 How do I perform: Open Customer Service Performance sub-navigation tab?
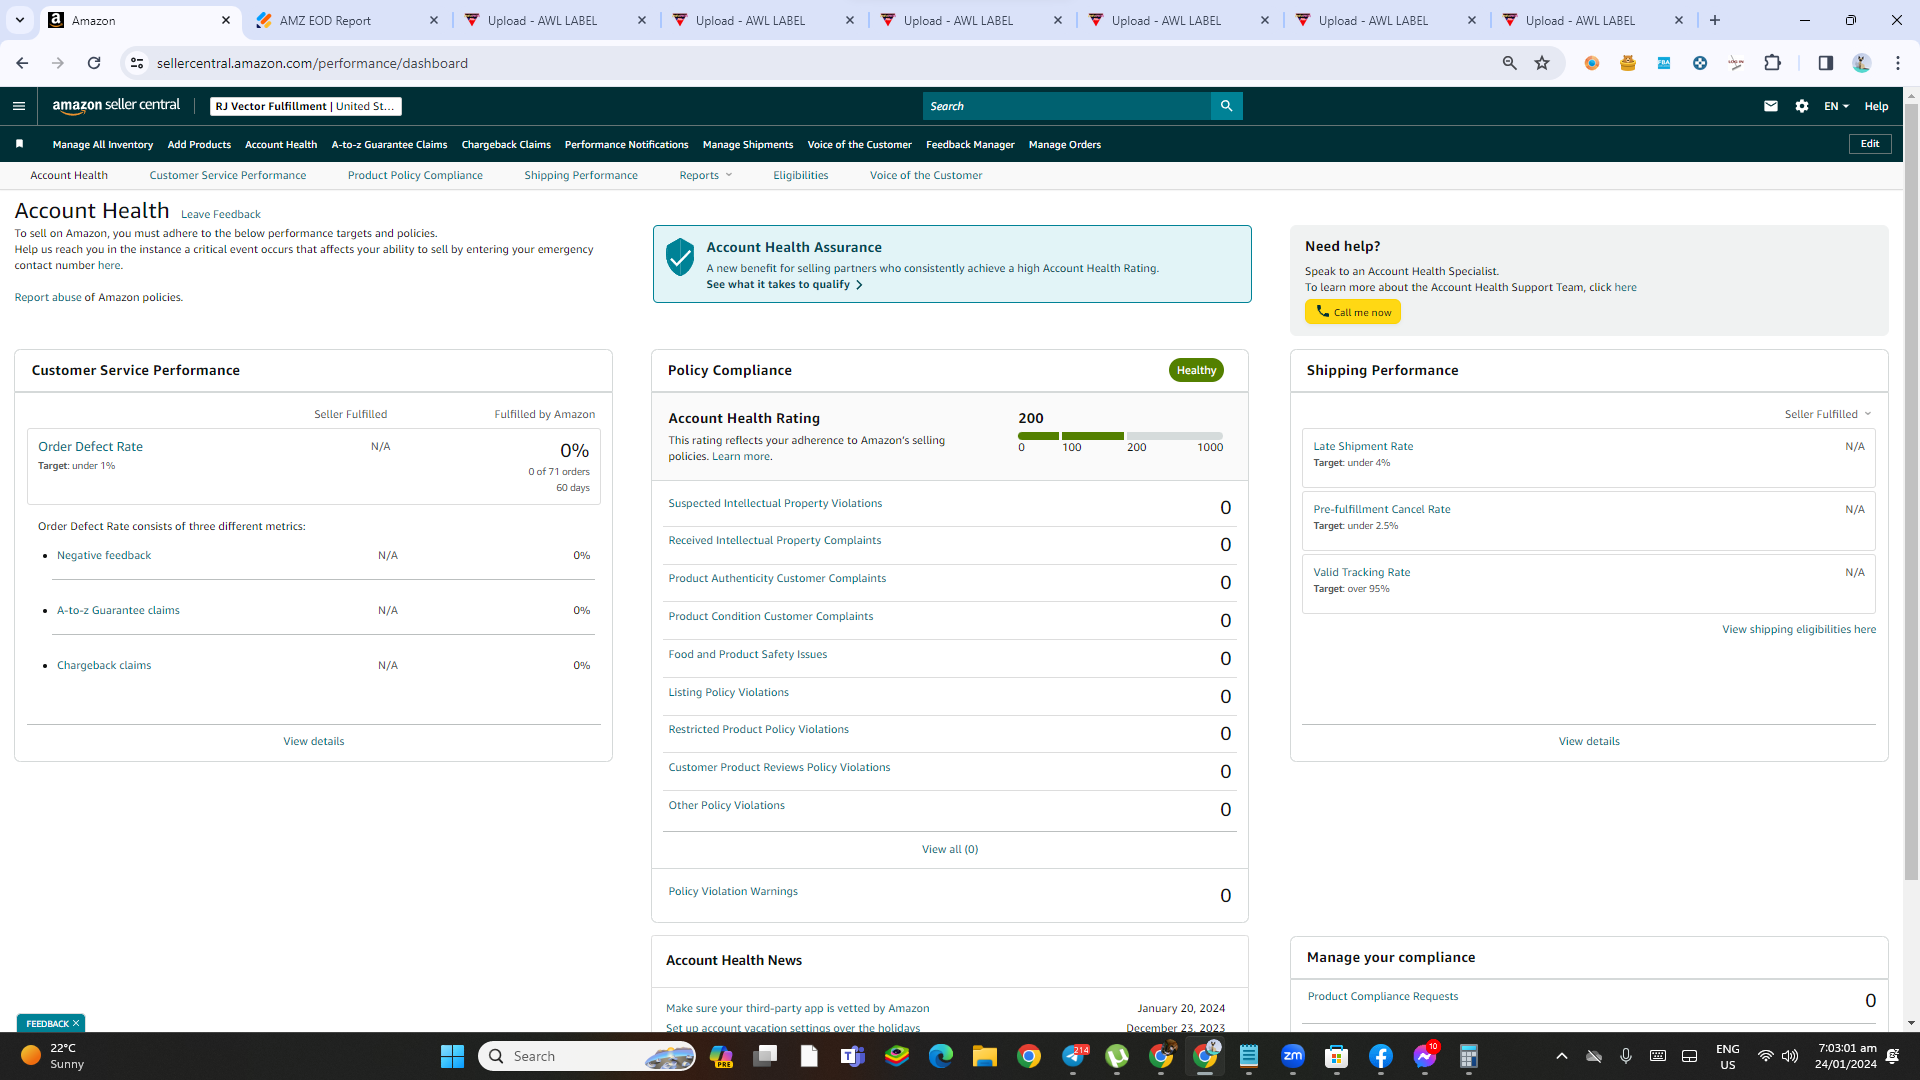tap(228, 175)
